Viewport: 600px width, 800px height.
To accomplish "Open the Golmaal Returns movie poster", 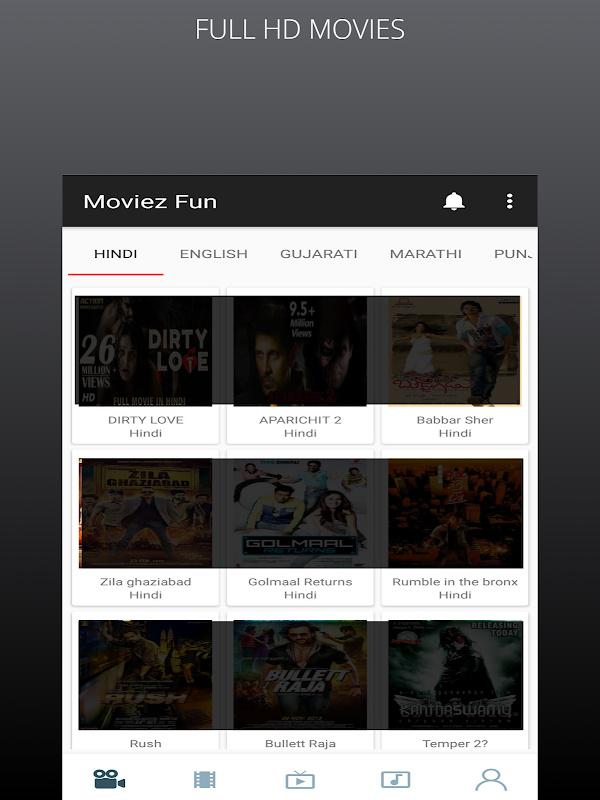I will click(x=300, y=513).
